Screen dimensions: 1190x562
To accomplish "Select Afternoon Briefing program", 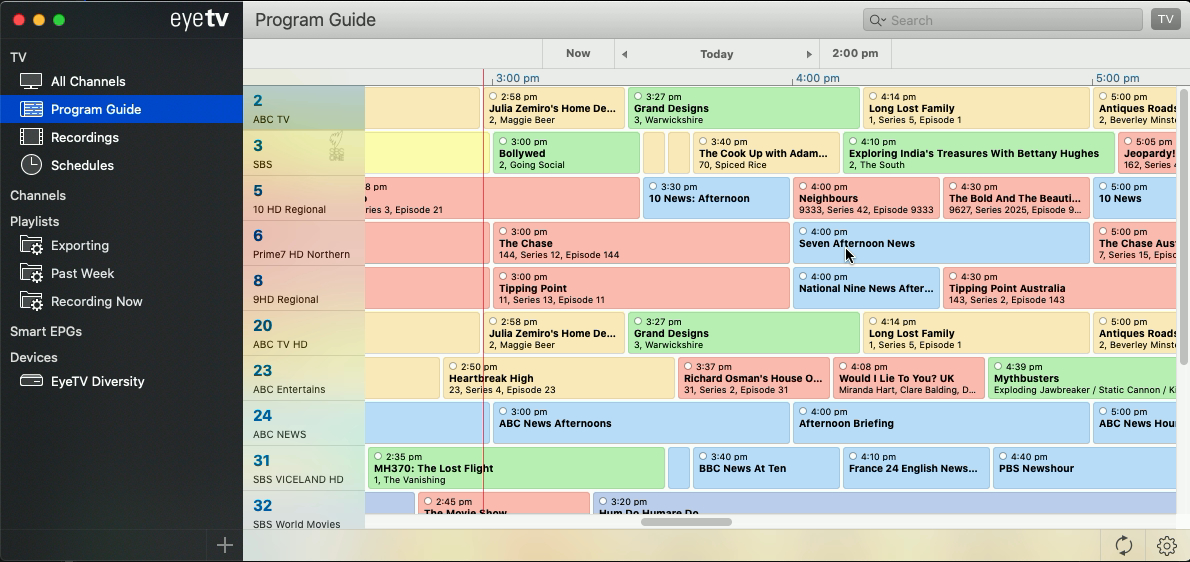I will coord(941,423).
